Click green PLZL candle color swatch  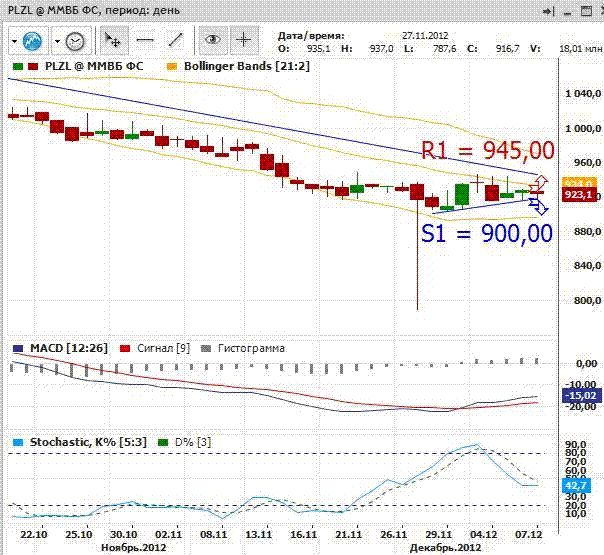[18, 67]
